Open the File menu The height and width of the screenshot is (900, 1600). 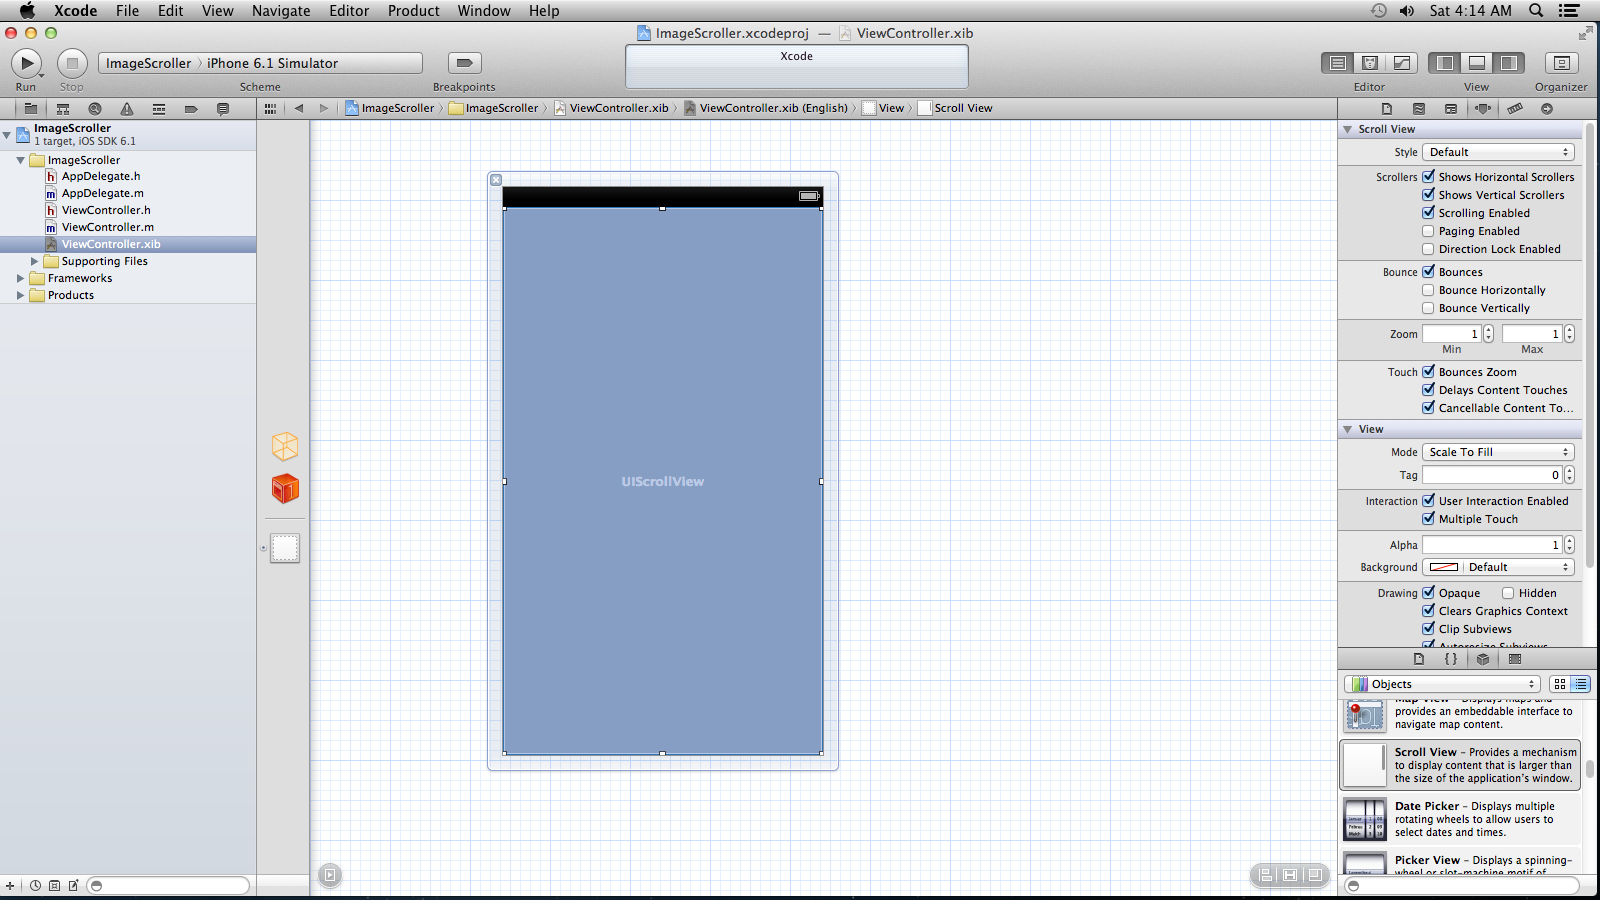[x=127, y=11]
